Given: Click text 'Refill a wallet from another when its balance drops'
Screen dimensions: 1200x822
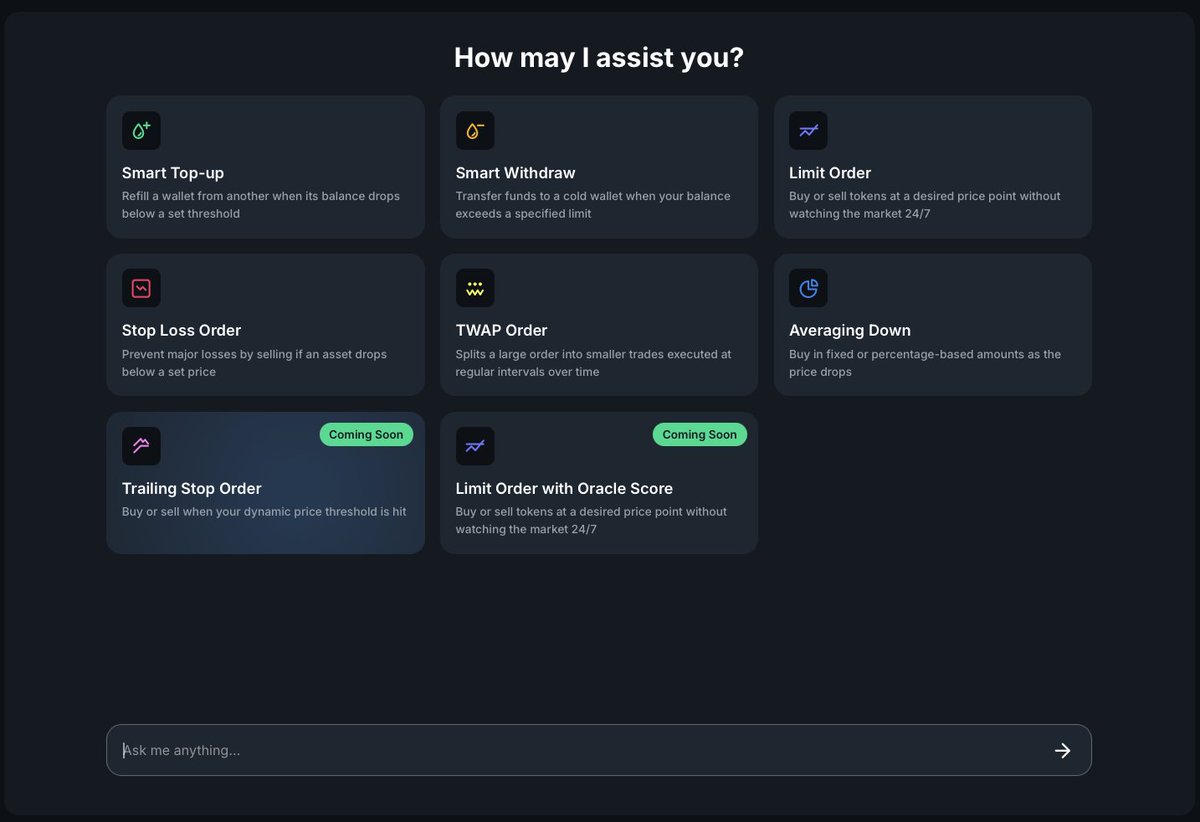Looking at the screenshot, I should 261,196.
